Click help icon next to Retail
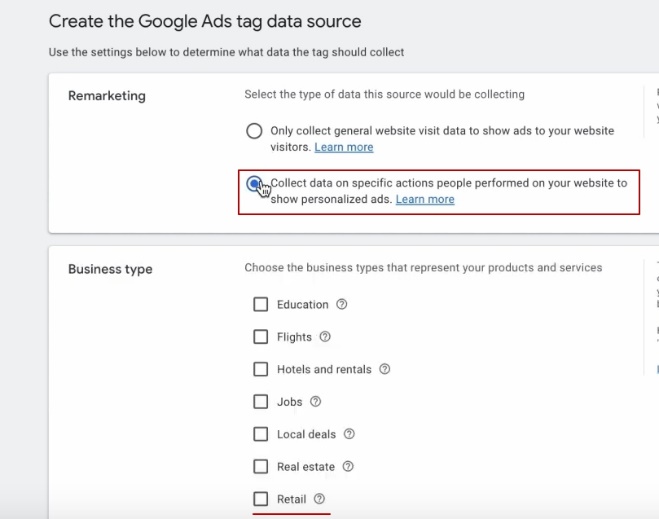The width and height of the screenshot is (659, 519). coord(320,499)
